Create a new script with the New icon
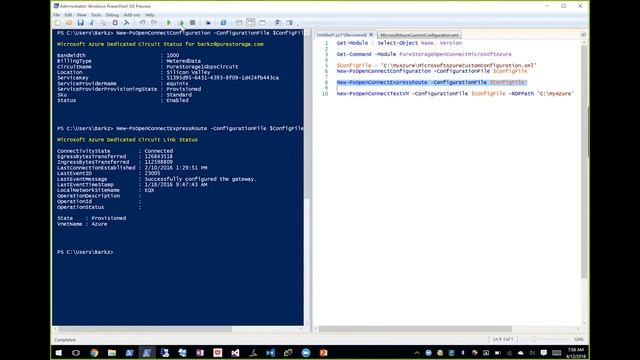640x360 pixels. (58, 23)
